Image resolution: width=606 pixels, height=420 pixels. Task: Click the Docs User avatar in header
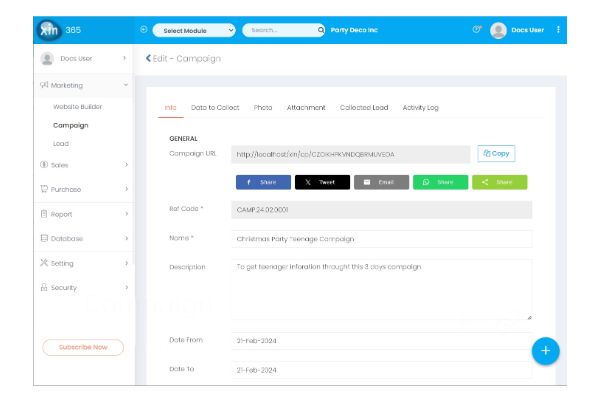[x=498, y=31]
